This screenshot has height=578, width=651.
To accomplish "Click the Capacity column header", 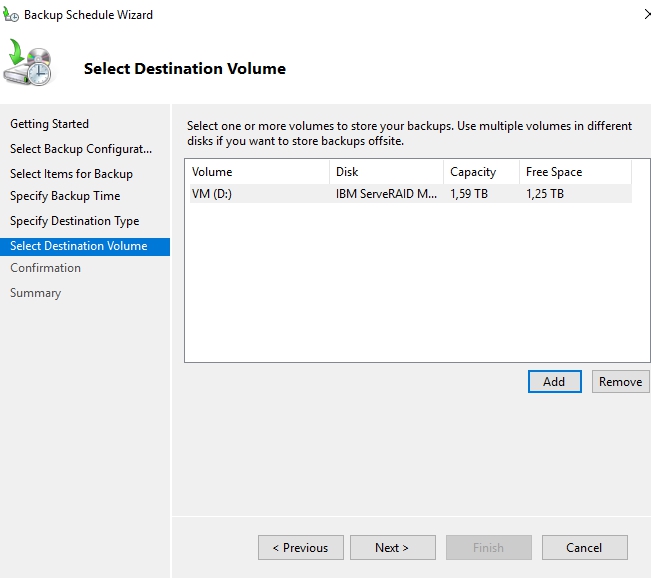I will (480, 172).
